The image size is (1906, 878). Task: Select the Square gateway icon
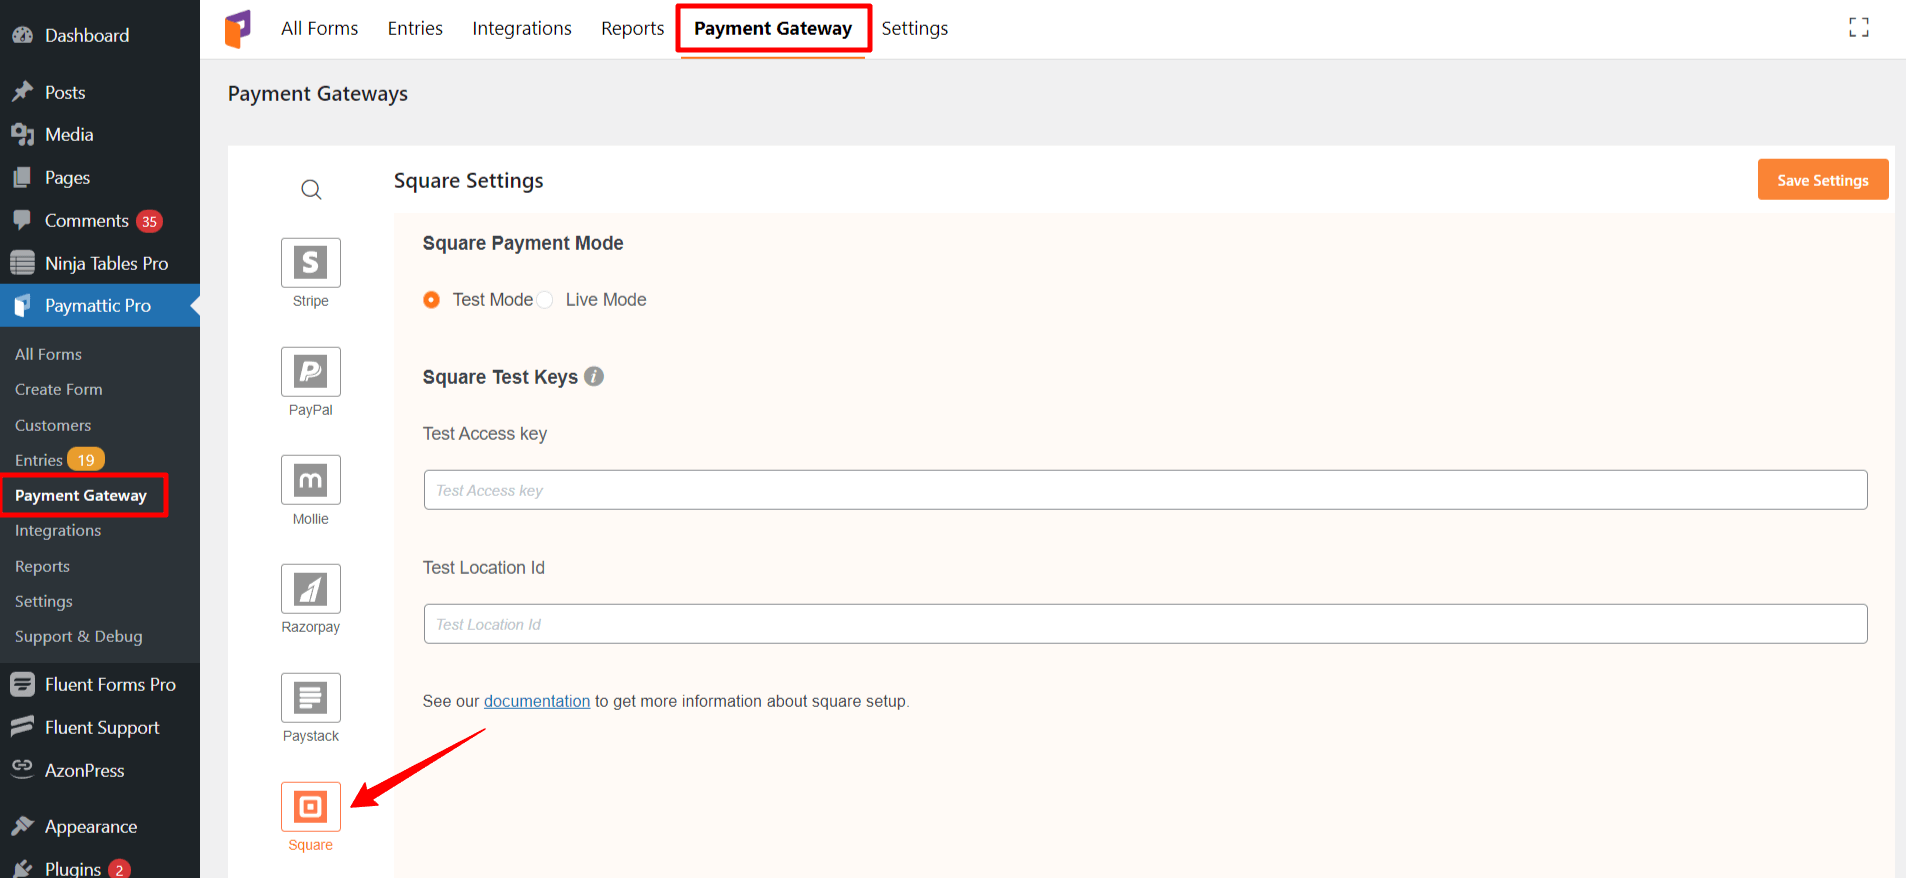(x=310, y=806)
